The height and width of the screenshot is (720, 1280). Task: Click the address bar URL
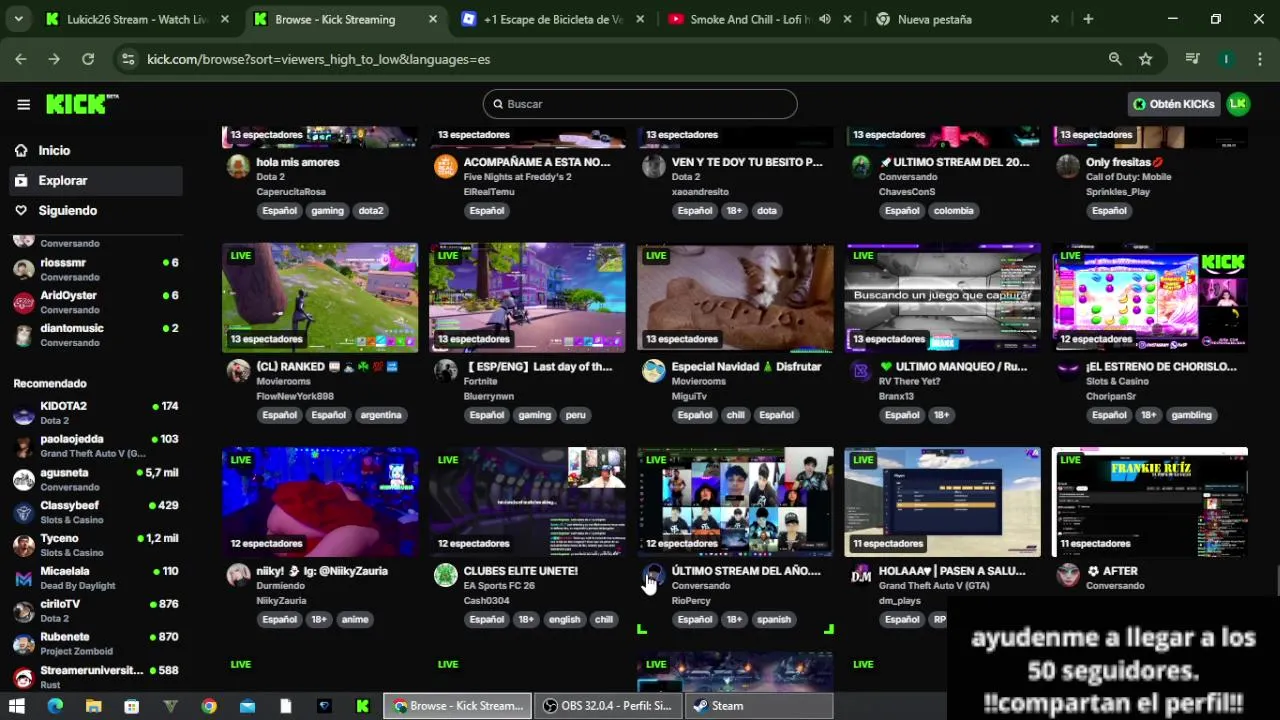pyautogui.click(x=318, y=59)
